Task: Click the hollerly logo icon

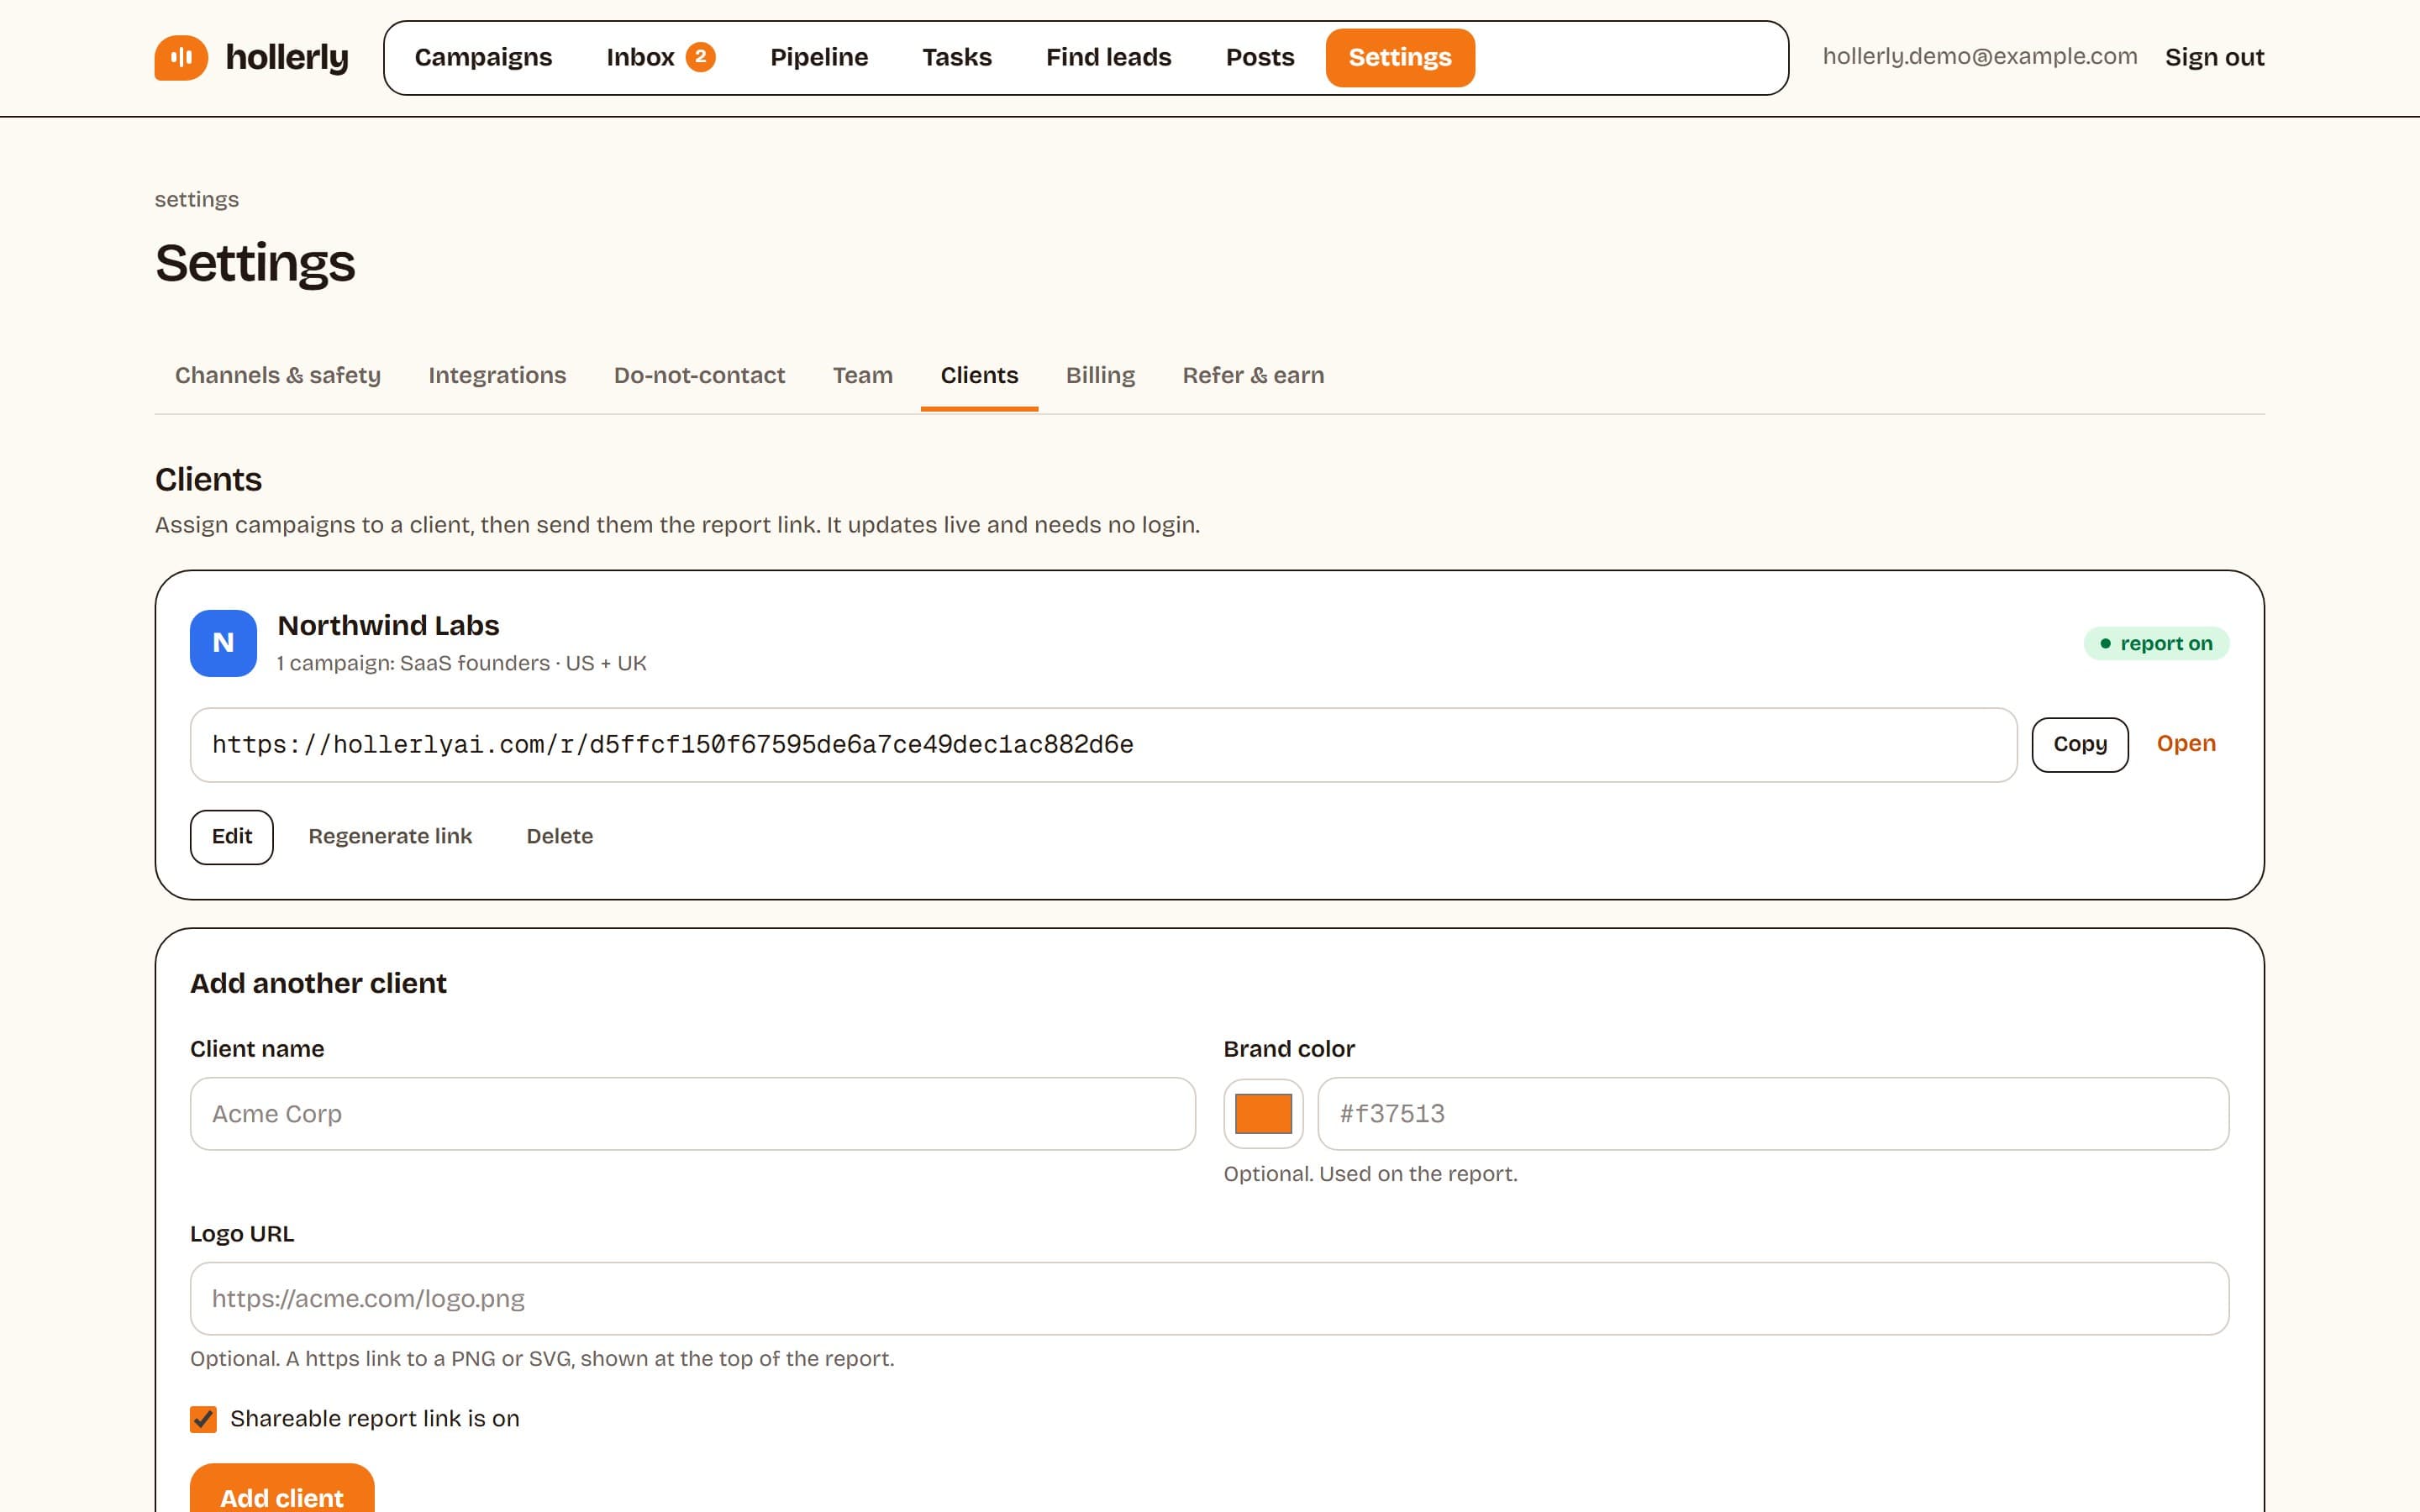Action: point(181,57)
